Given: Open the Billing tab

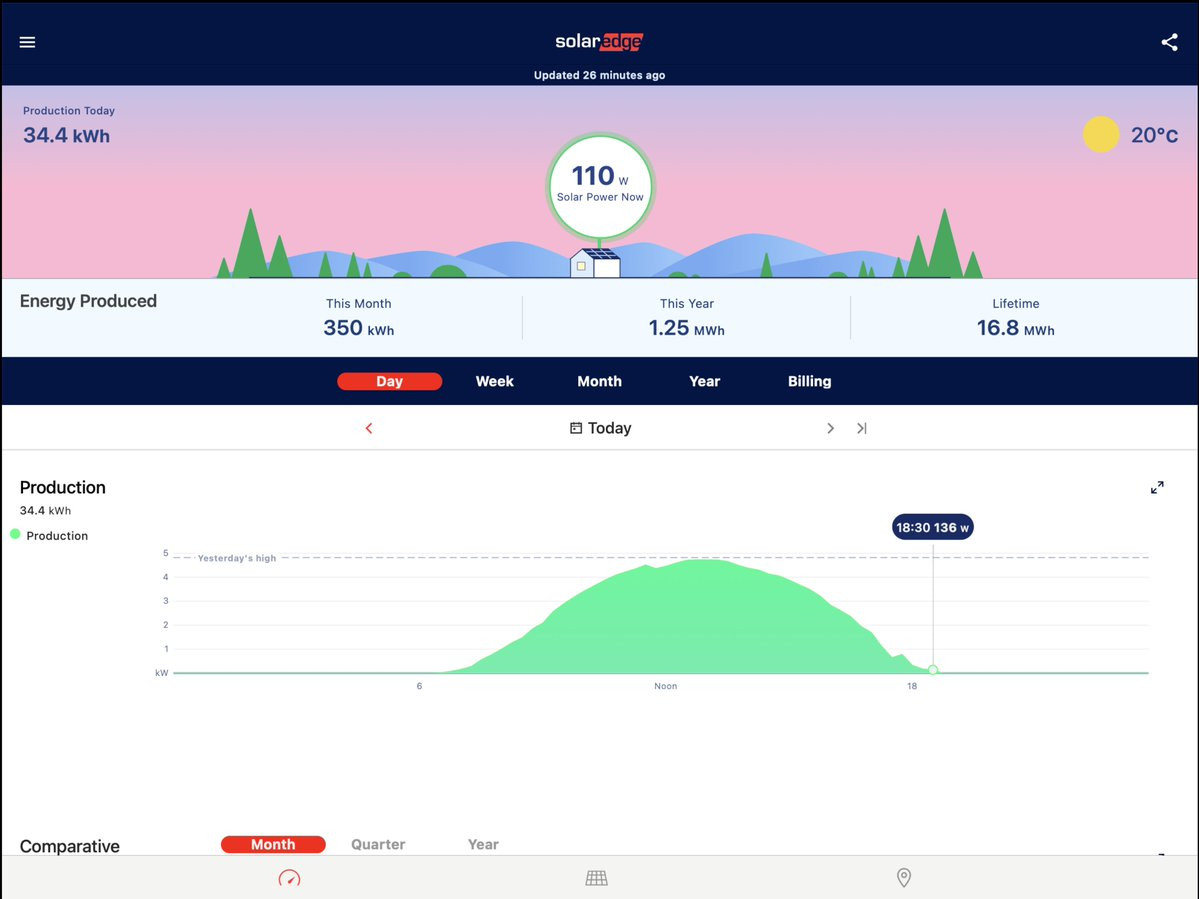Looking at the screenshot, I should (809, 381).
